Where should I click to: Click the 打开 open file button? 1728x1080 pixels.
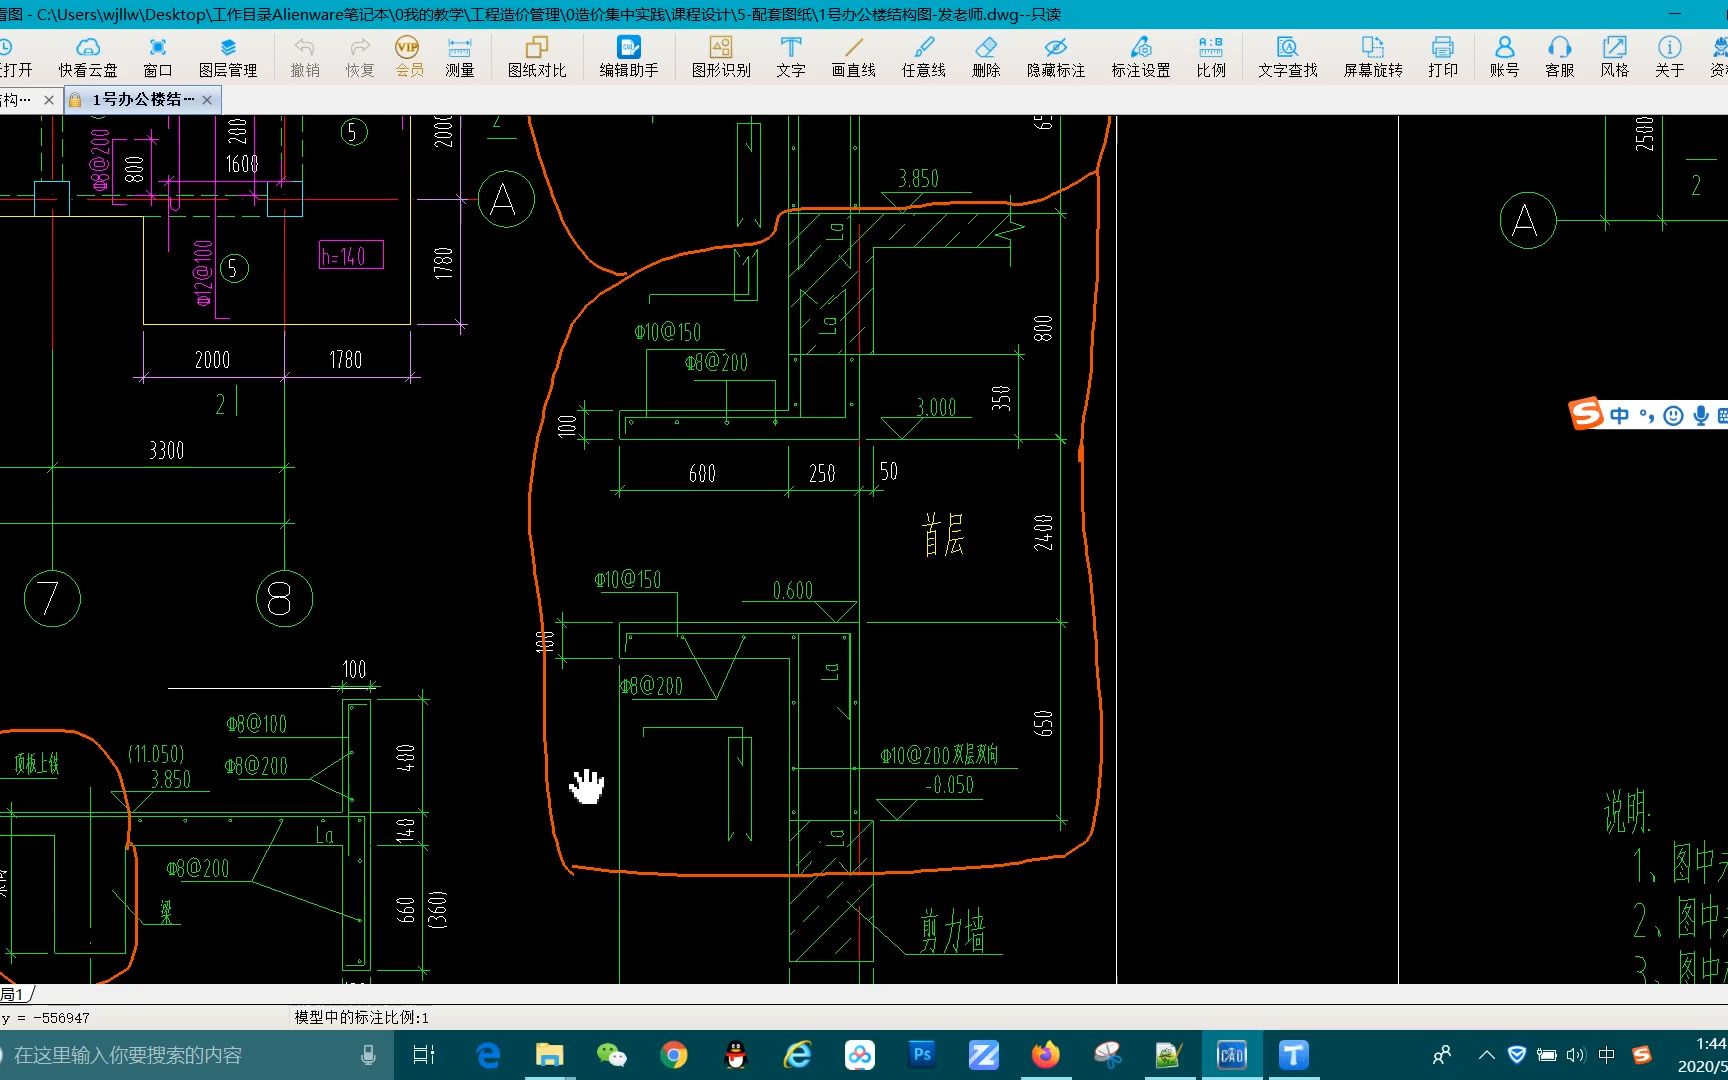point(15,57)
